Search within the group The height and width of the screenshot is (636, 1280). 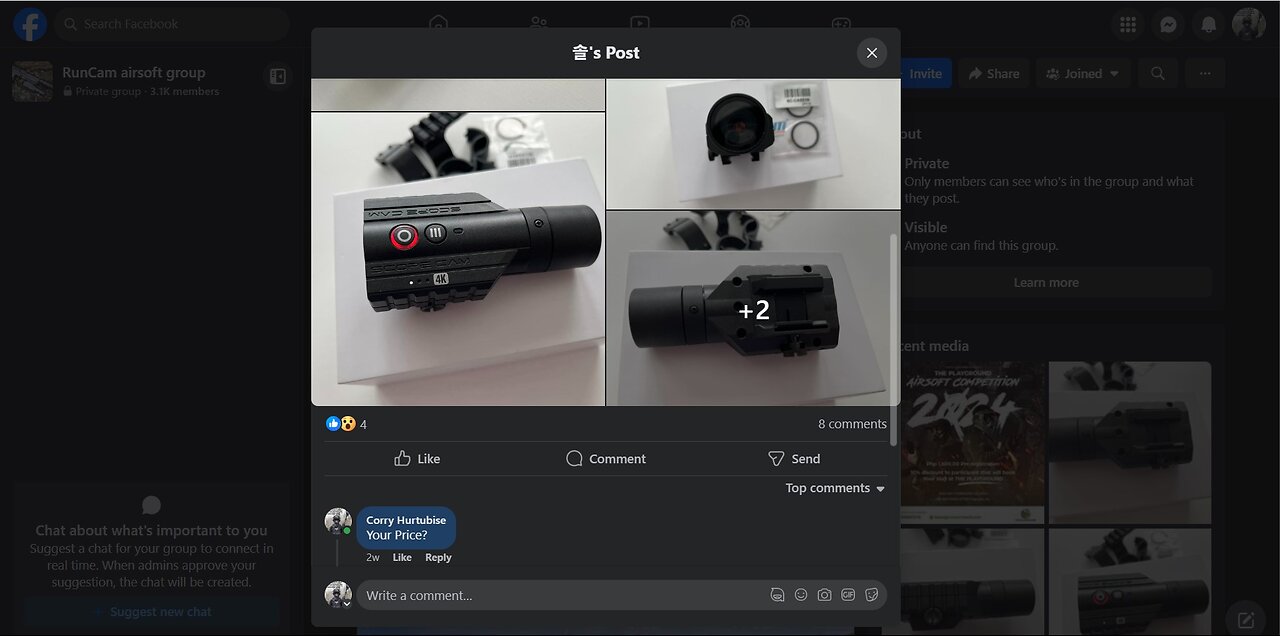click(1157, 73)
